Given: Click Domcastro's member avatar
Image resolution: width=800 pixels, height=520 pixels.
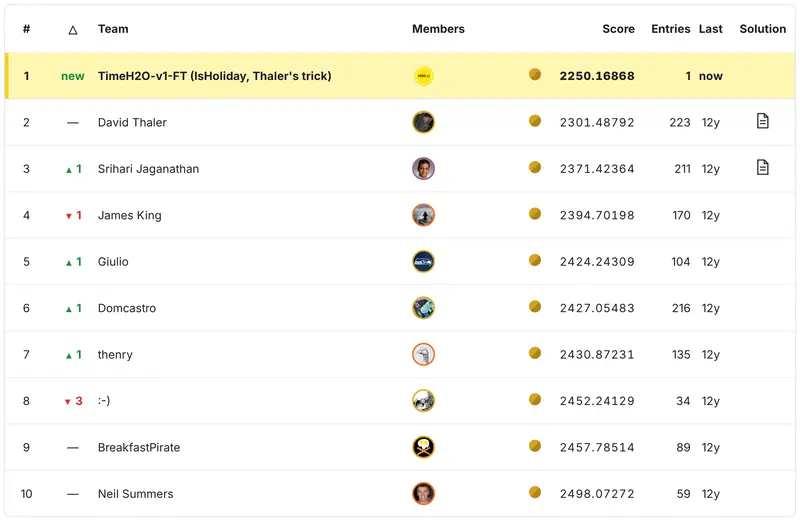Looking at the screenshot, I should [x=423, y=308].
